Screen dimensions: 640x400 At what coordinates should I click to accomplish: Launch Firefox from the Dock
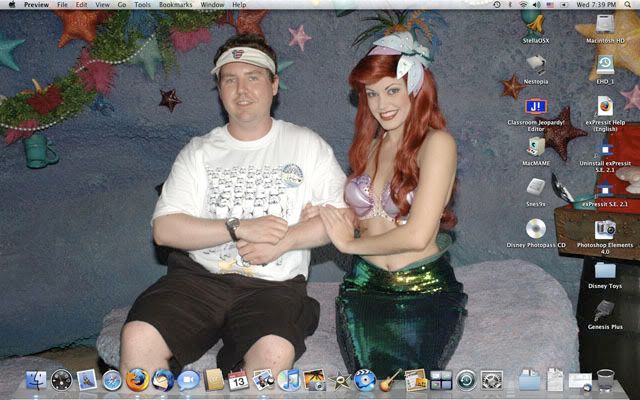coord(137,380)
